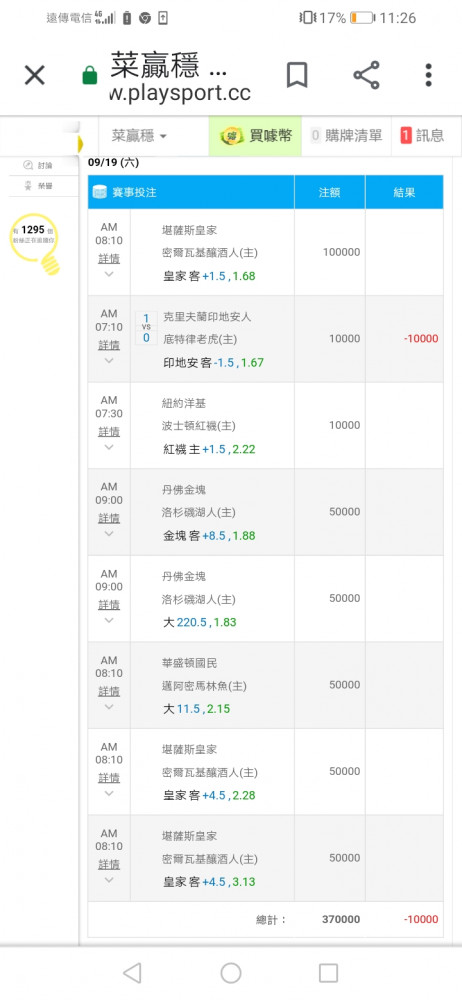Tap the share icon in browser bar

point(366,75)
